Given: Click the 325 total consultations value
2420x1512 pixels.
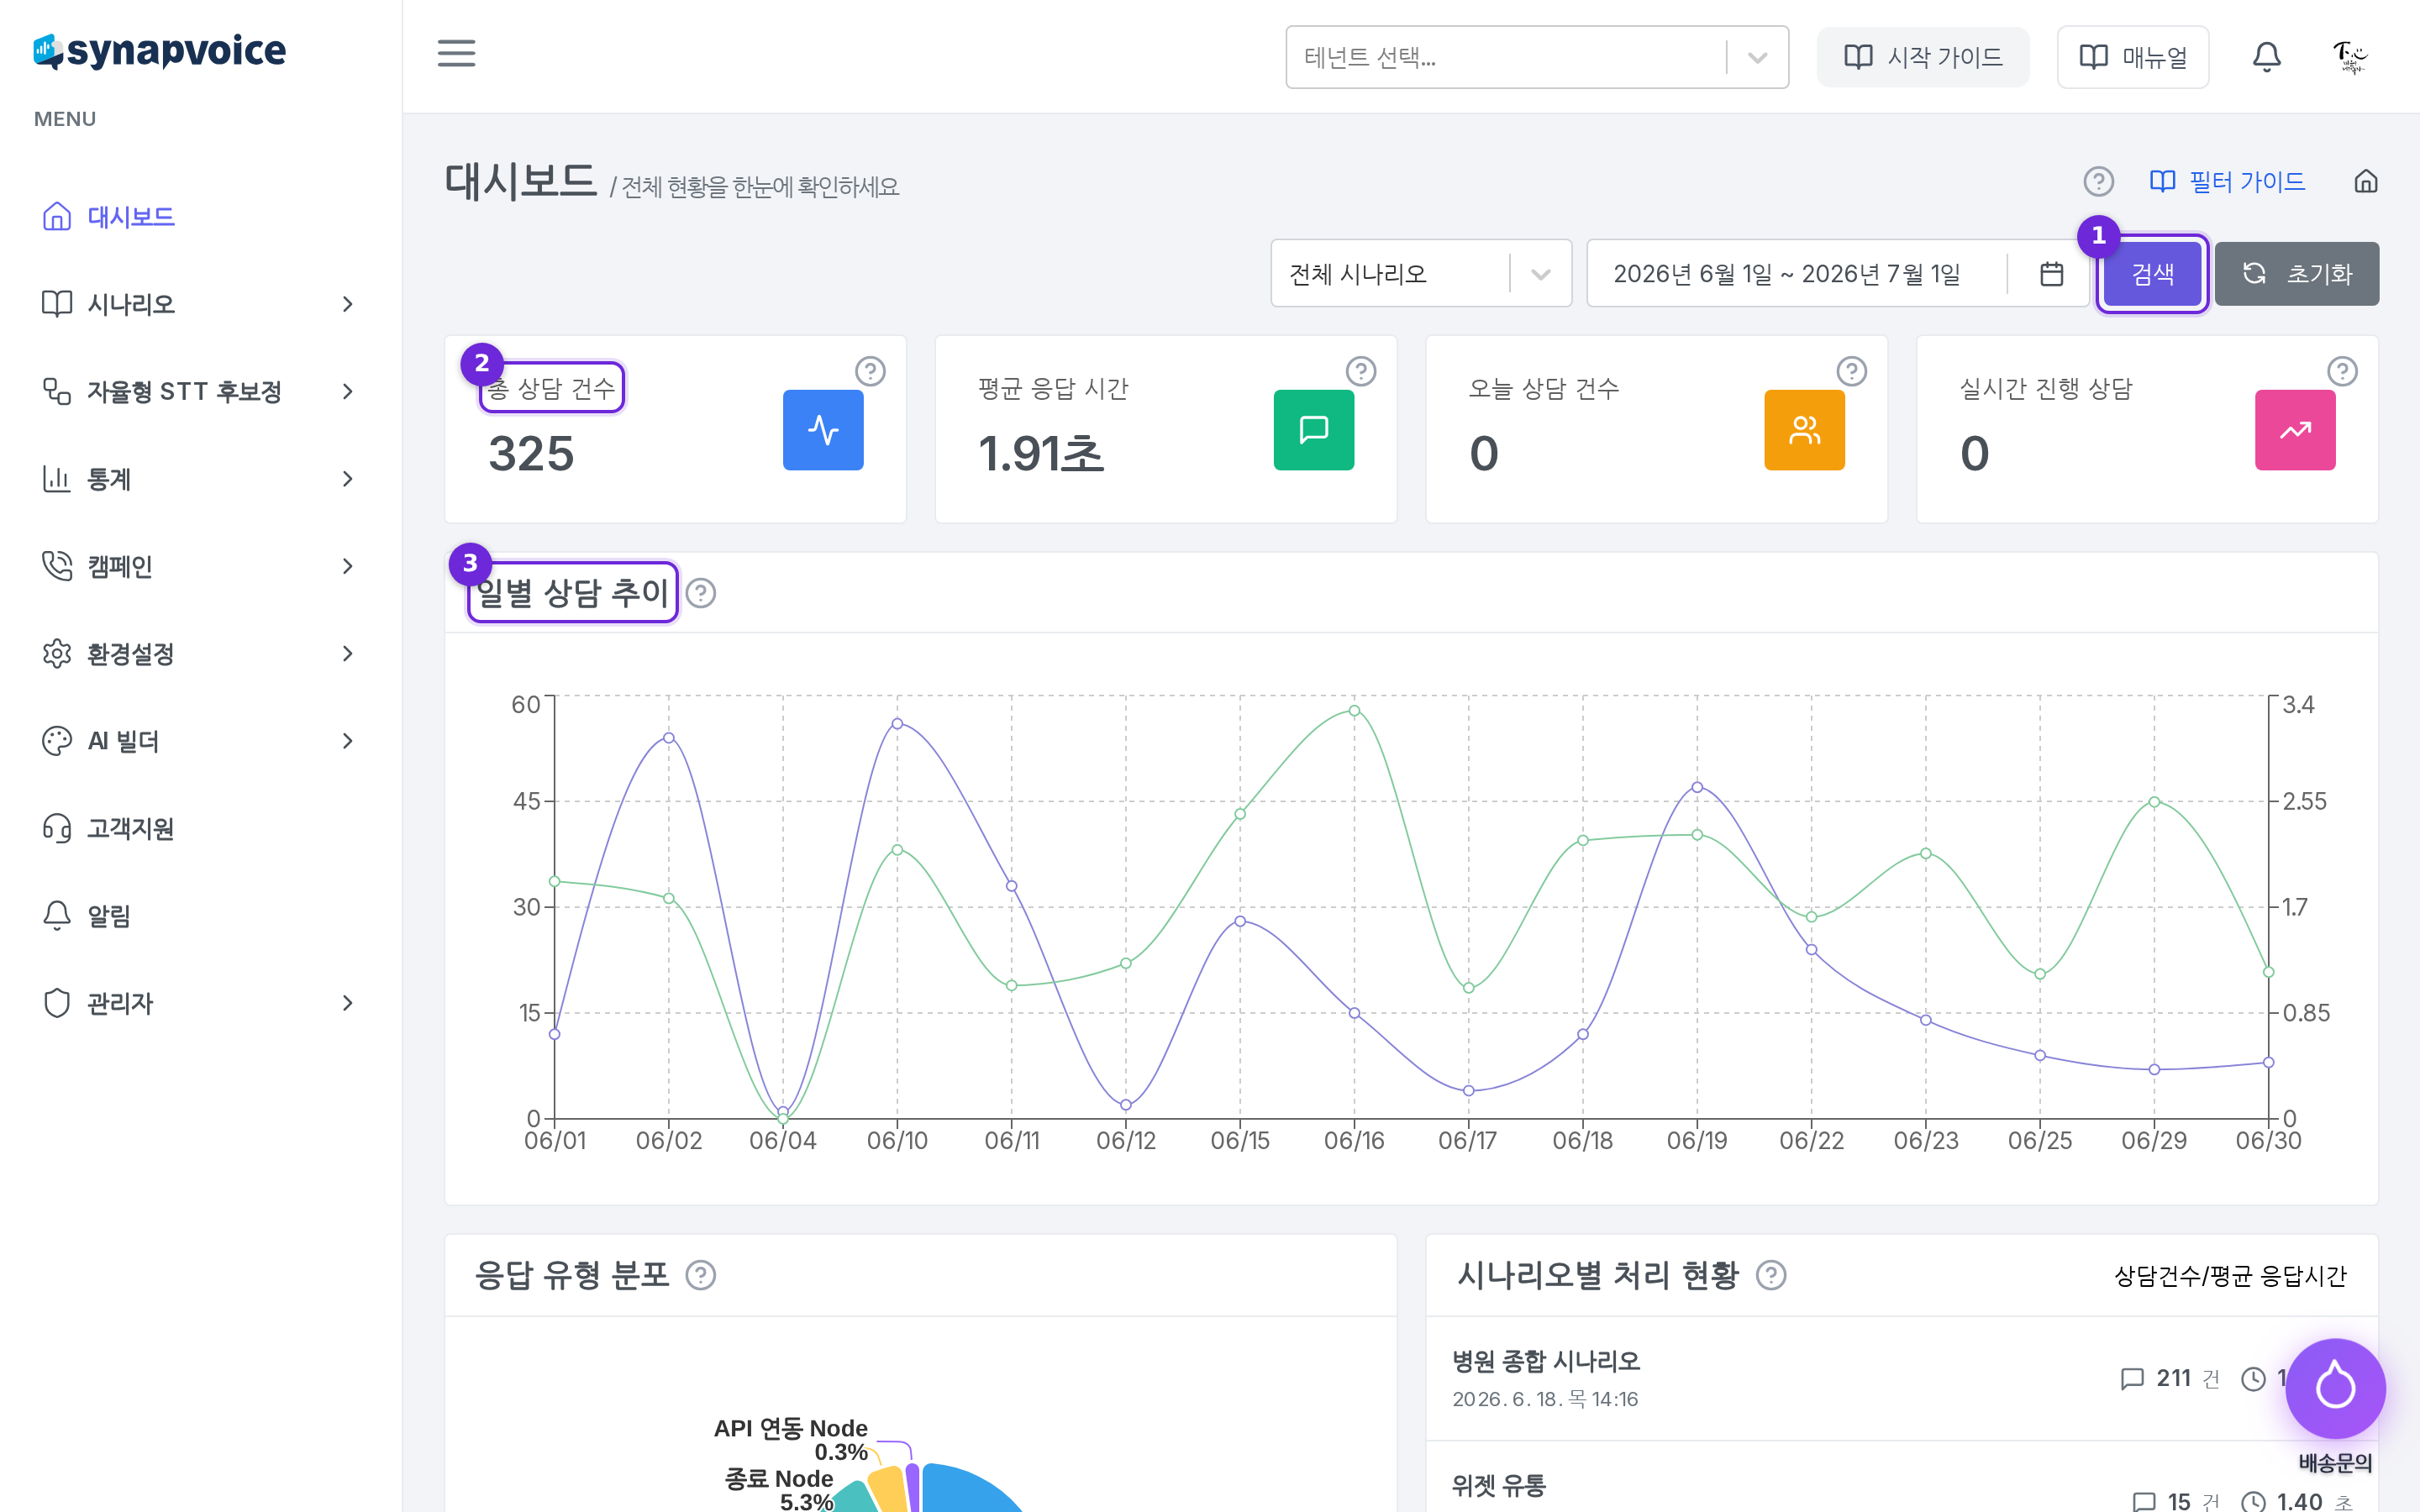Looking at the screenshot, I should pos(531,454).
